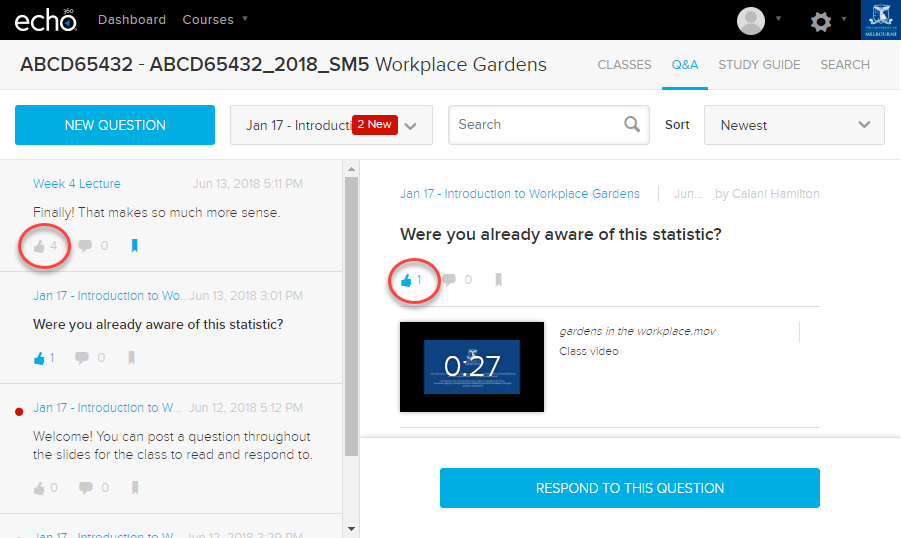Go to the Classes tab
The width and height of the screenshot is (901, 538).
pyautogui.click(x=624, y=65)
